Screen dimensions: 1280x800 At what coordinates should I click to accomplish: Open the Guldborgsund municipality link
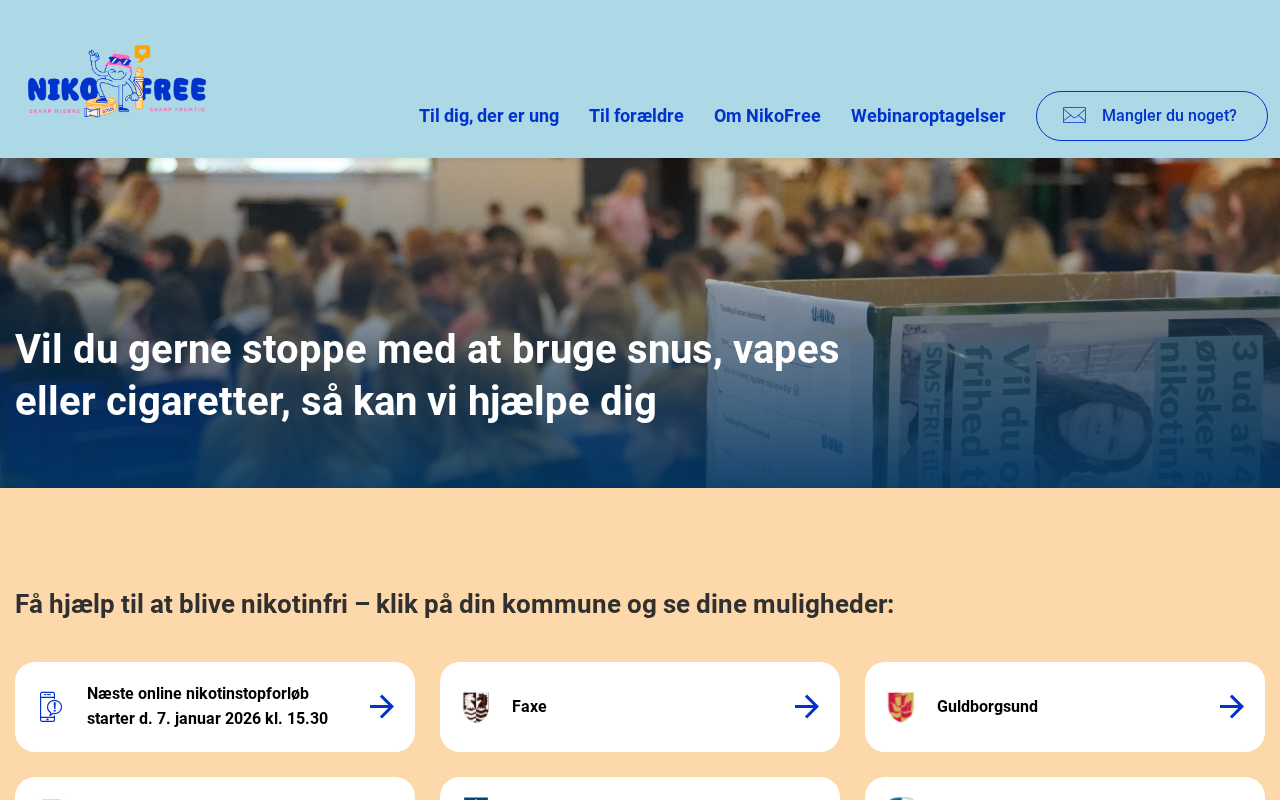coord(1065,707)
